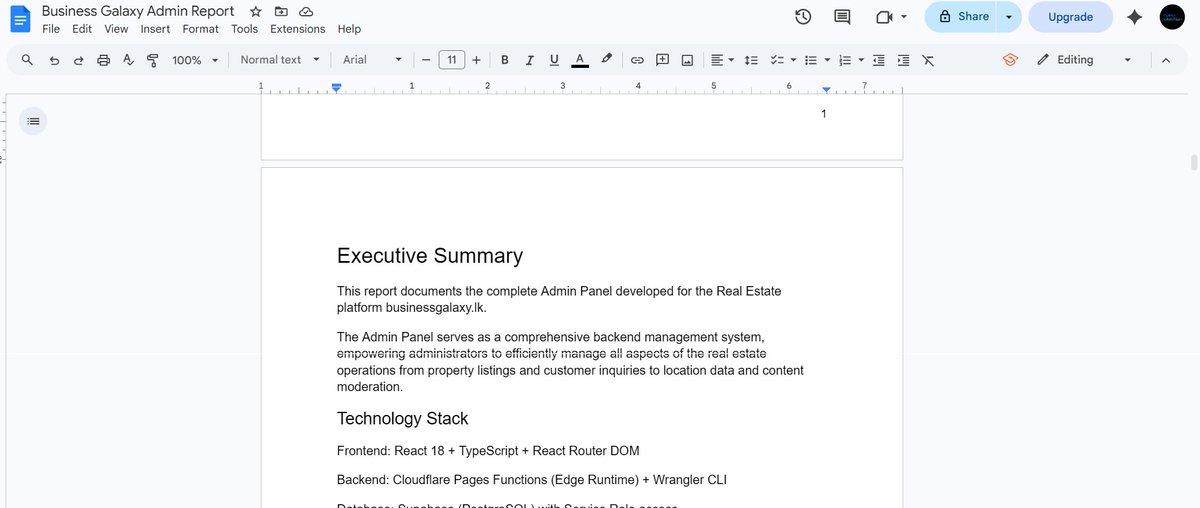Increase the indent
This screenshot has width=1200, height=508.
coord(904,60)
